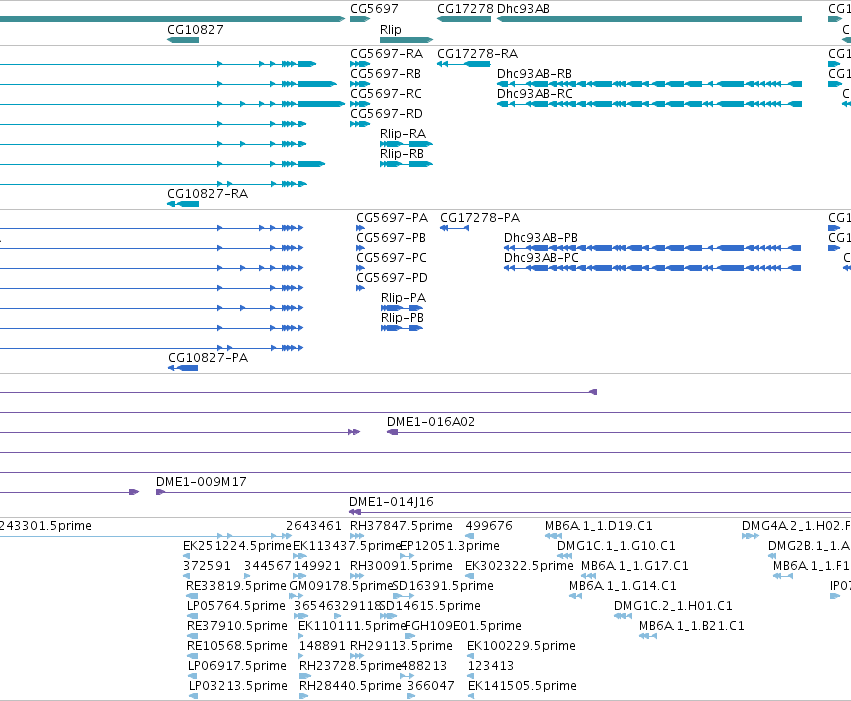
Task: Select the Dhc93AB gene label
Action: coord(523,9)
